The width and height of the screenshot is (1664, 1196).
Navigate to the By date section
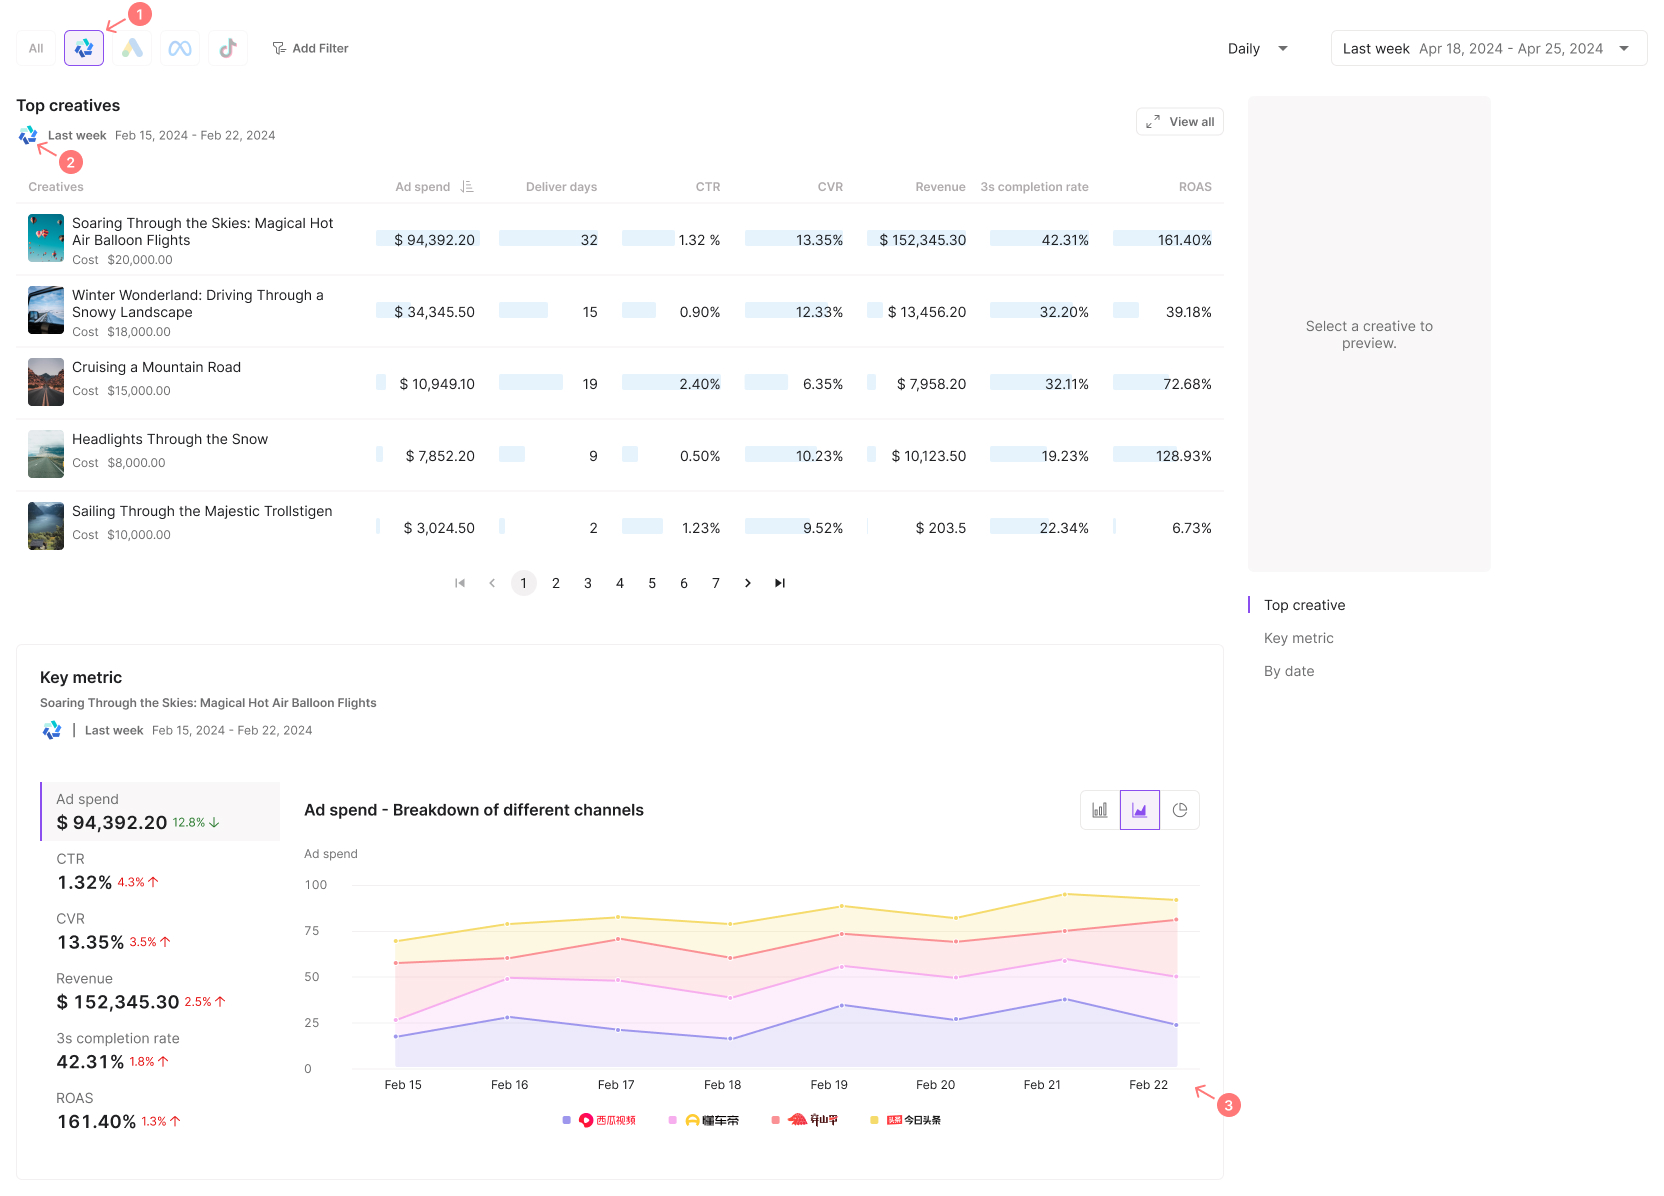1288,671
